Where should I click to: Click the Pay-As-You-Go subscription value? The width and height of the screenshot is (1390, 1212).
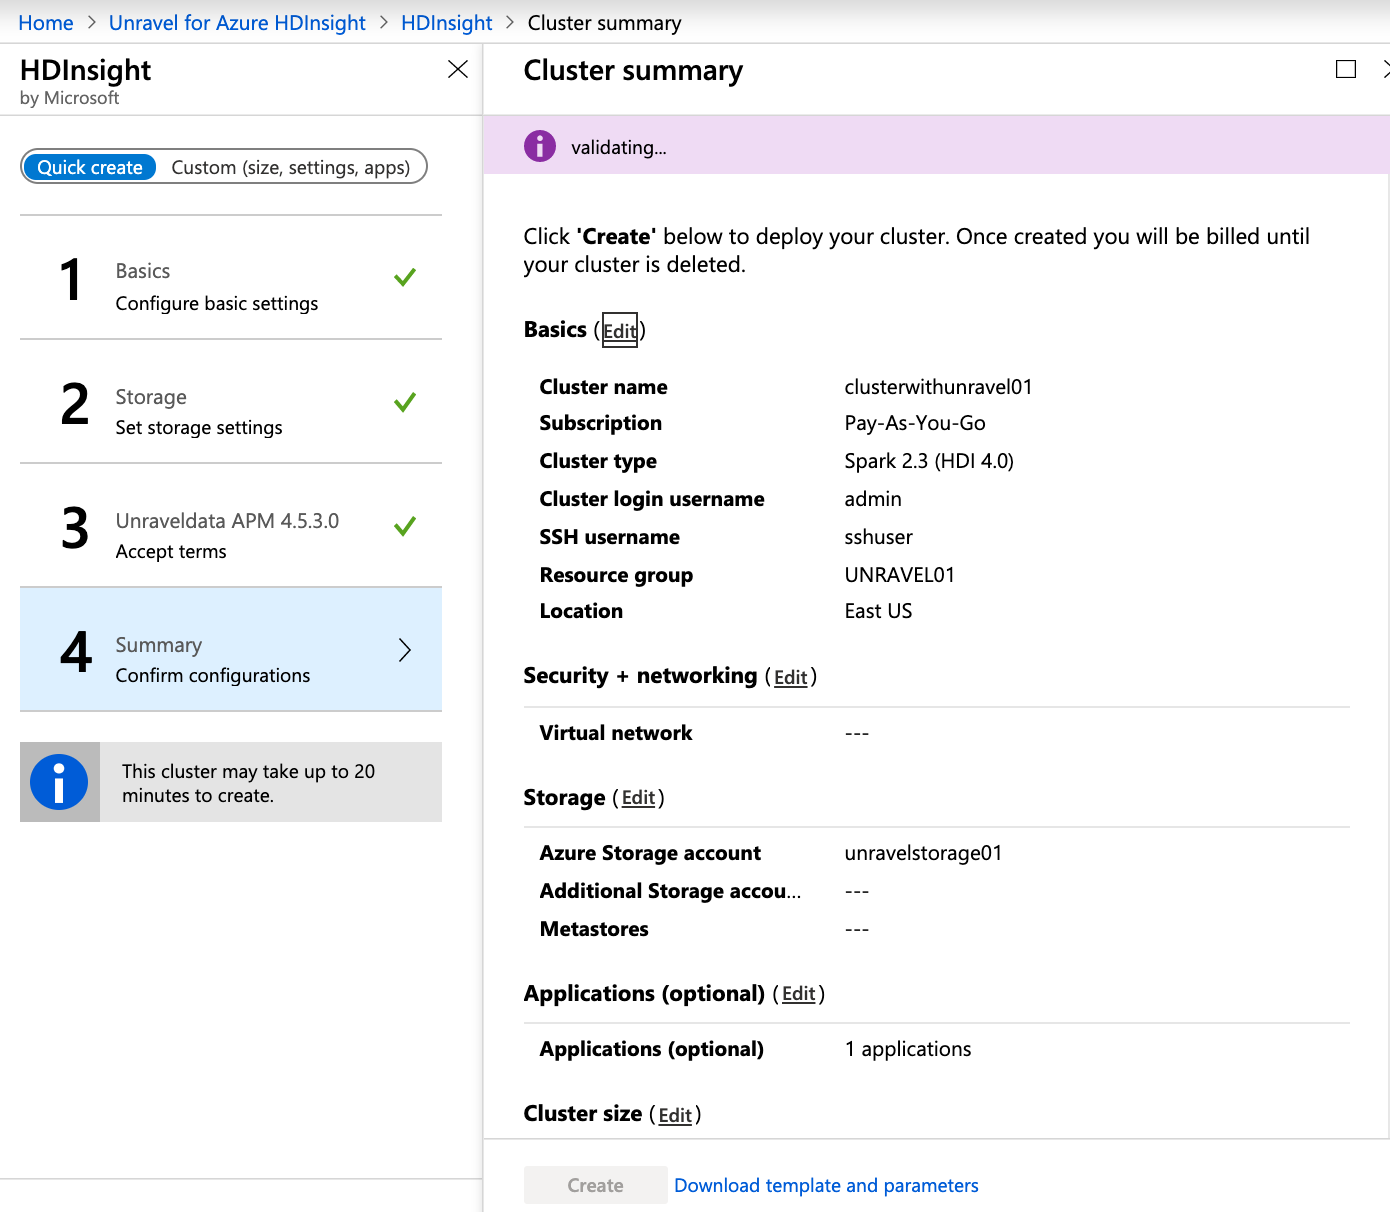tap(915, 423)
